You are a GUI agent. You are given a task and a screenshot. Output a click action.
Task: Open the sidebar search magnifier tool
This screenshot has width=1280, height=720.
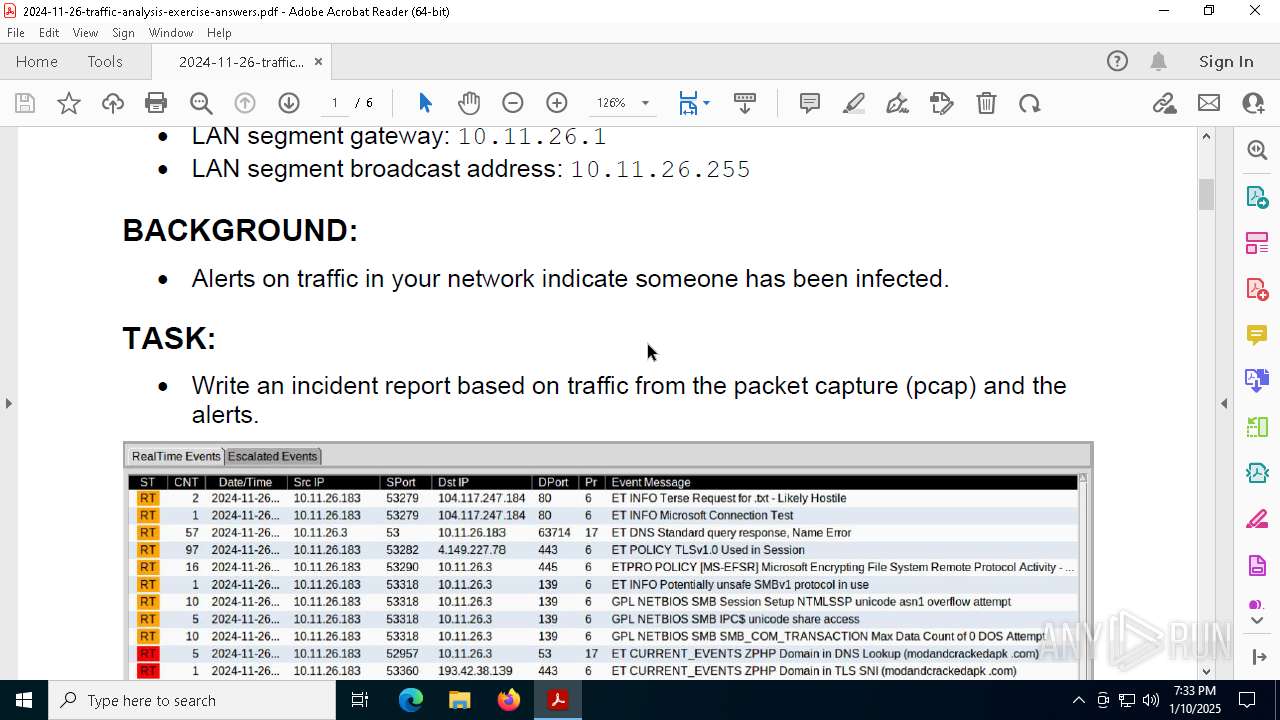point(1257,150)
